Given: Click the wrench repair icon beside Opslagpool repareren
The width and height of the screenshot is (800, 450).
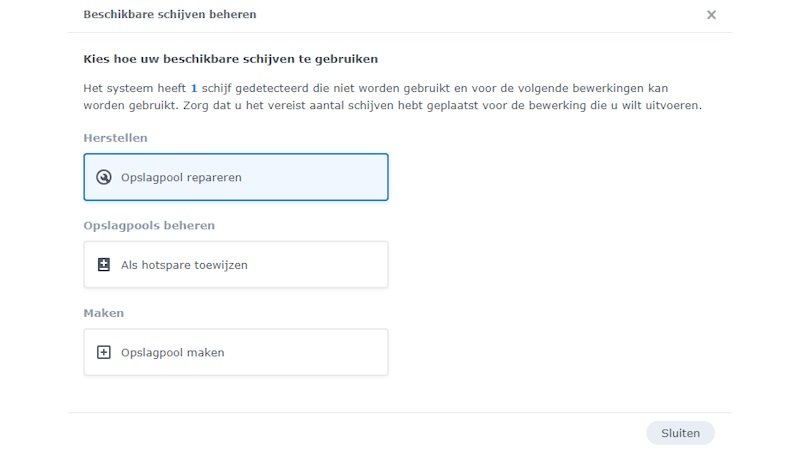Looking at the screenshot, I should (x=104, y=177).
